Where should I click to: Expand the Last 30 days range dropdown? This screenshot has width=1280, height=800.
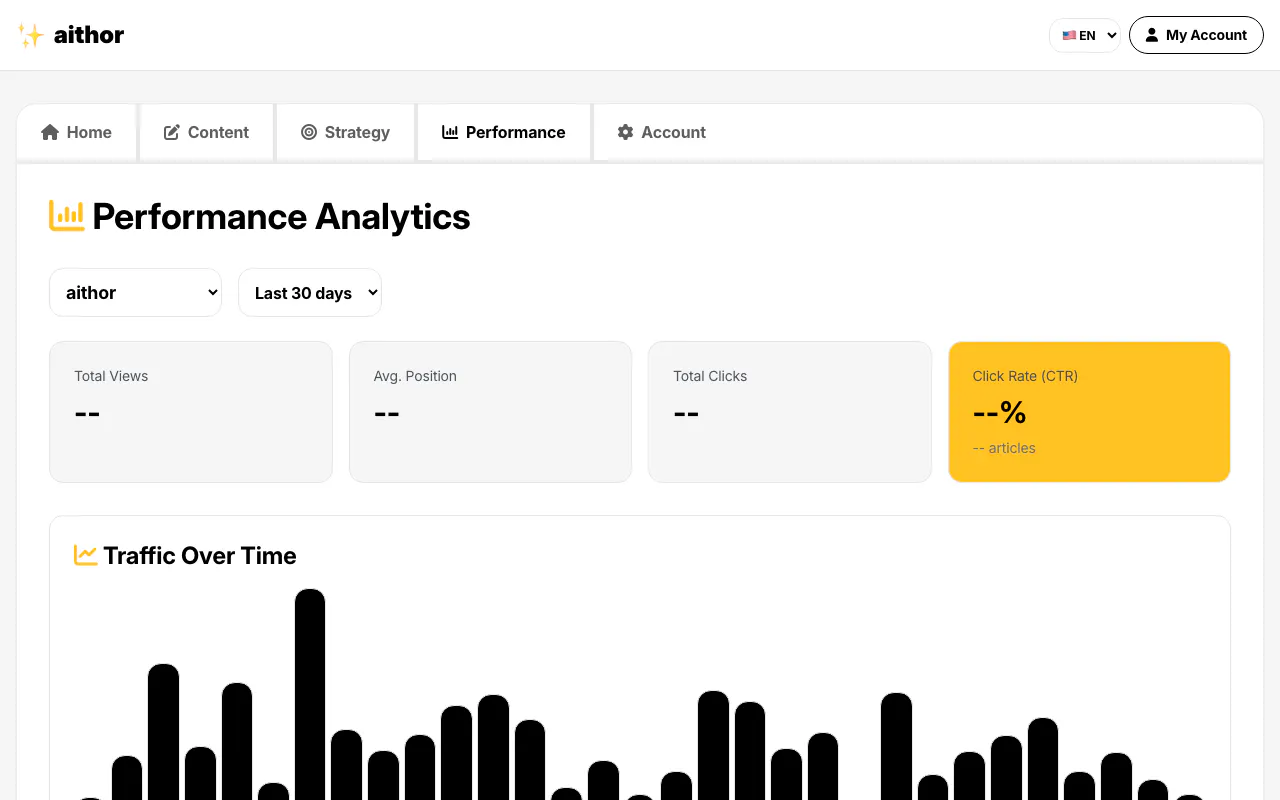pyautogui.click(x=310, y=292)
